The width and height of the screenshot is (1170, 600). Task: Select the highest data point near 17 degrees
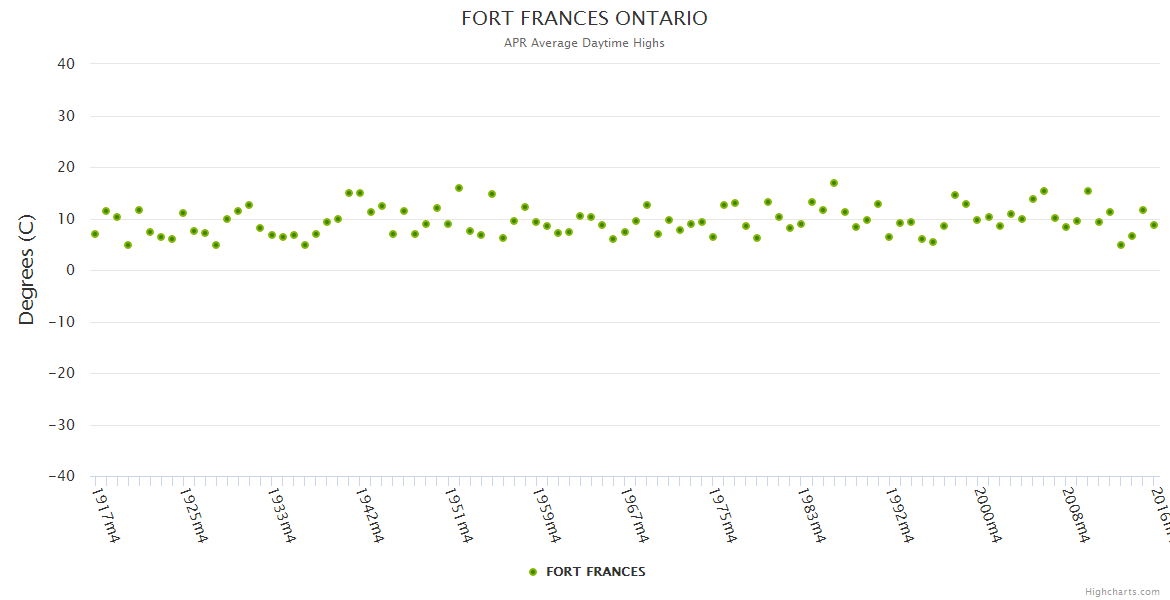(834, 183)
